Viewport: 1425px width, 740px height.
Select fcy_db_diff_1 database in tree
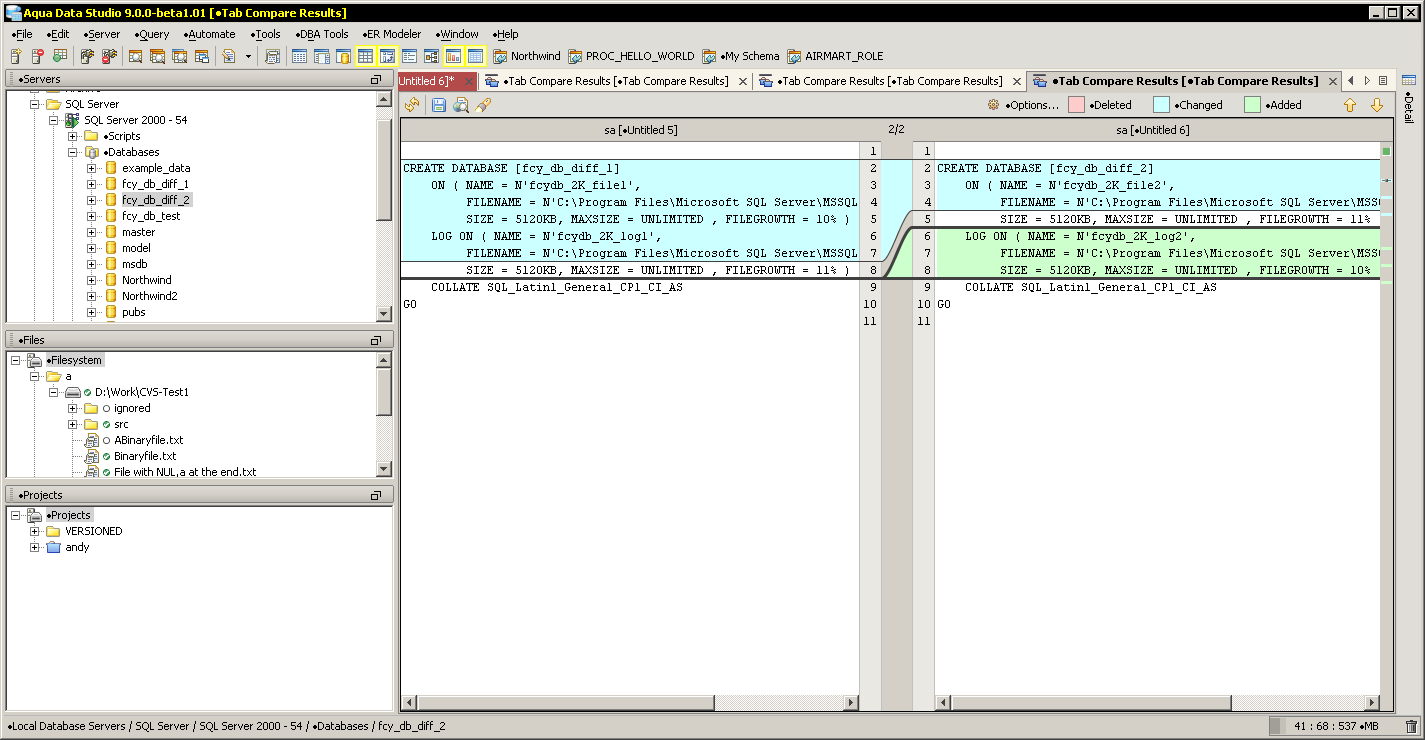tap(155, 184)
